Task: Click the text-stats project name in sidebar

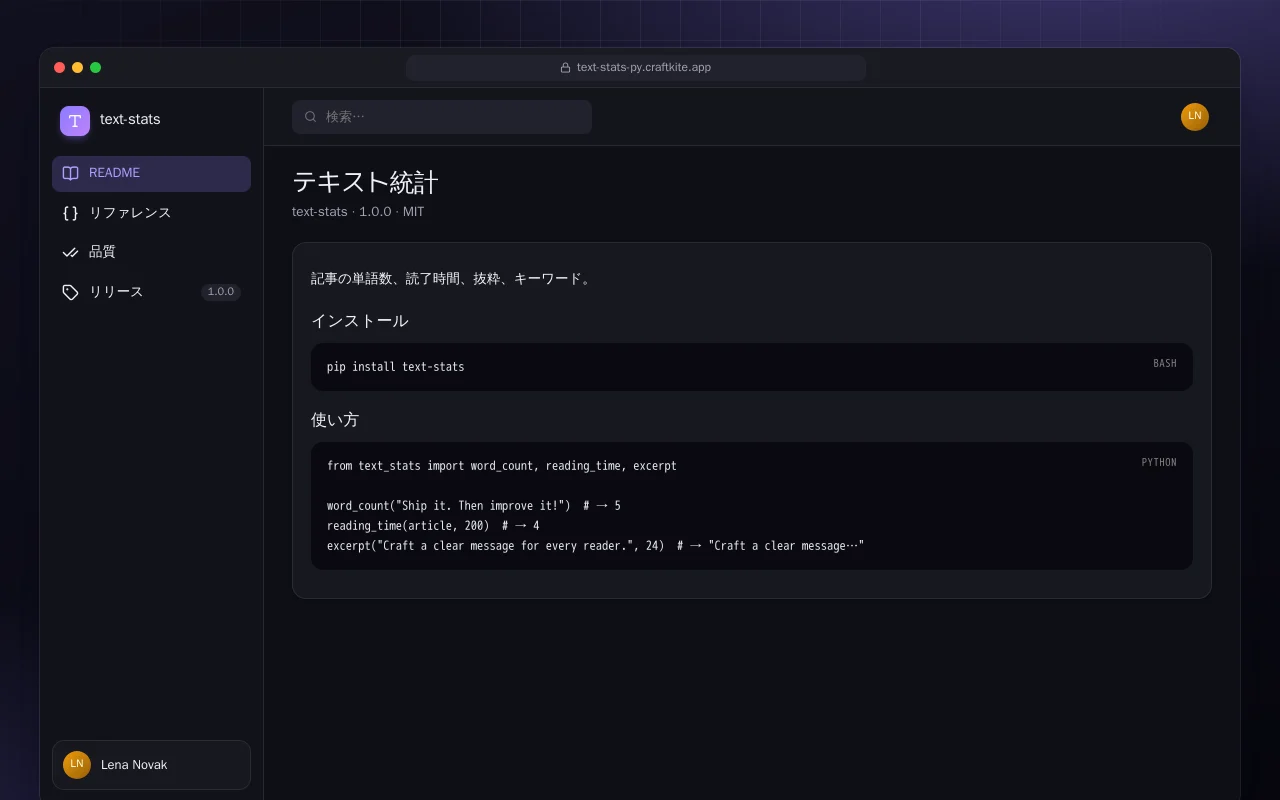Action: pos(130,119)
